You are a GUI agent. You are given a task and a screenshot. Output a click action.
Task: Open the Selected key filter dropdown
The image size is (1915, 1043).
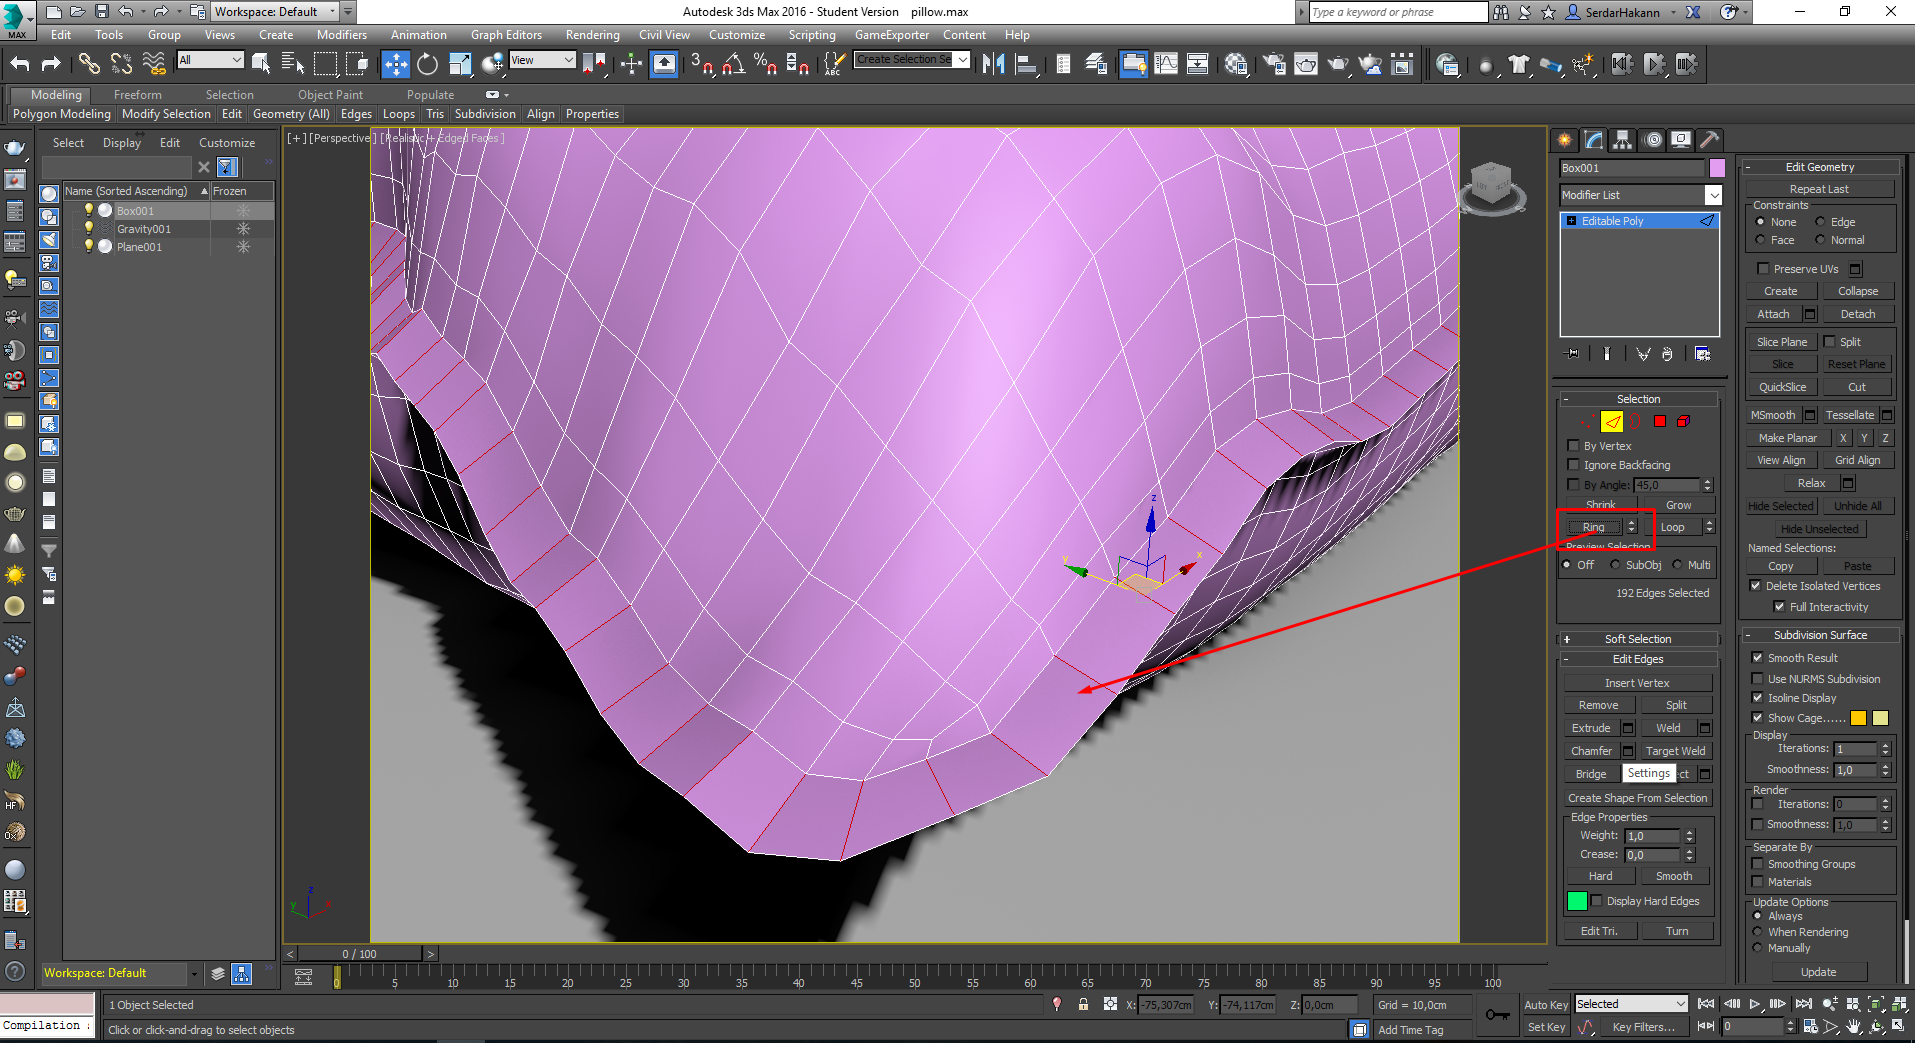1631,1004
